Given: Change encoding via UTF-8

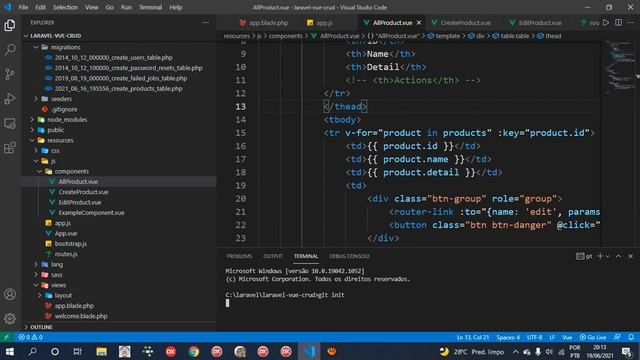Looking at the screenshot, I should (x=534, y=337).
